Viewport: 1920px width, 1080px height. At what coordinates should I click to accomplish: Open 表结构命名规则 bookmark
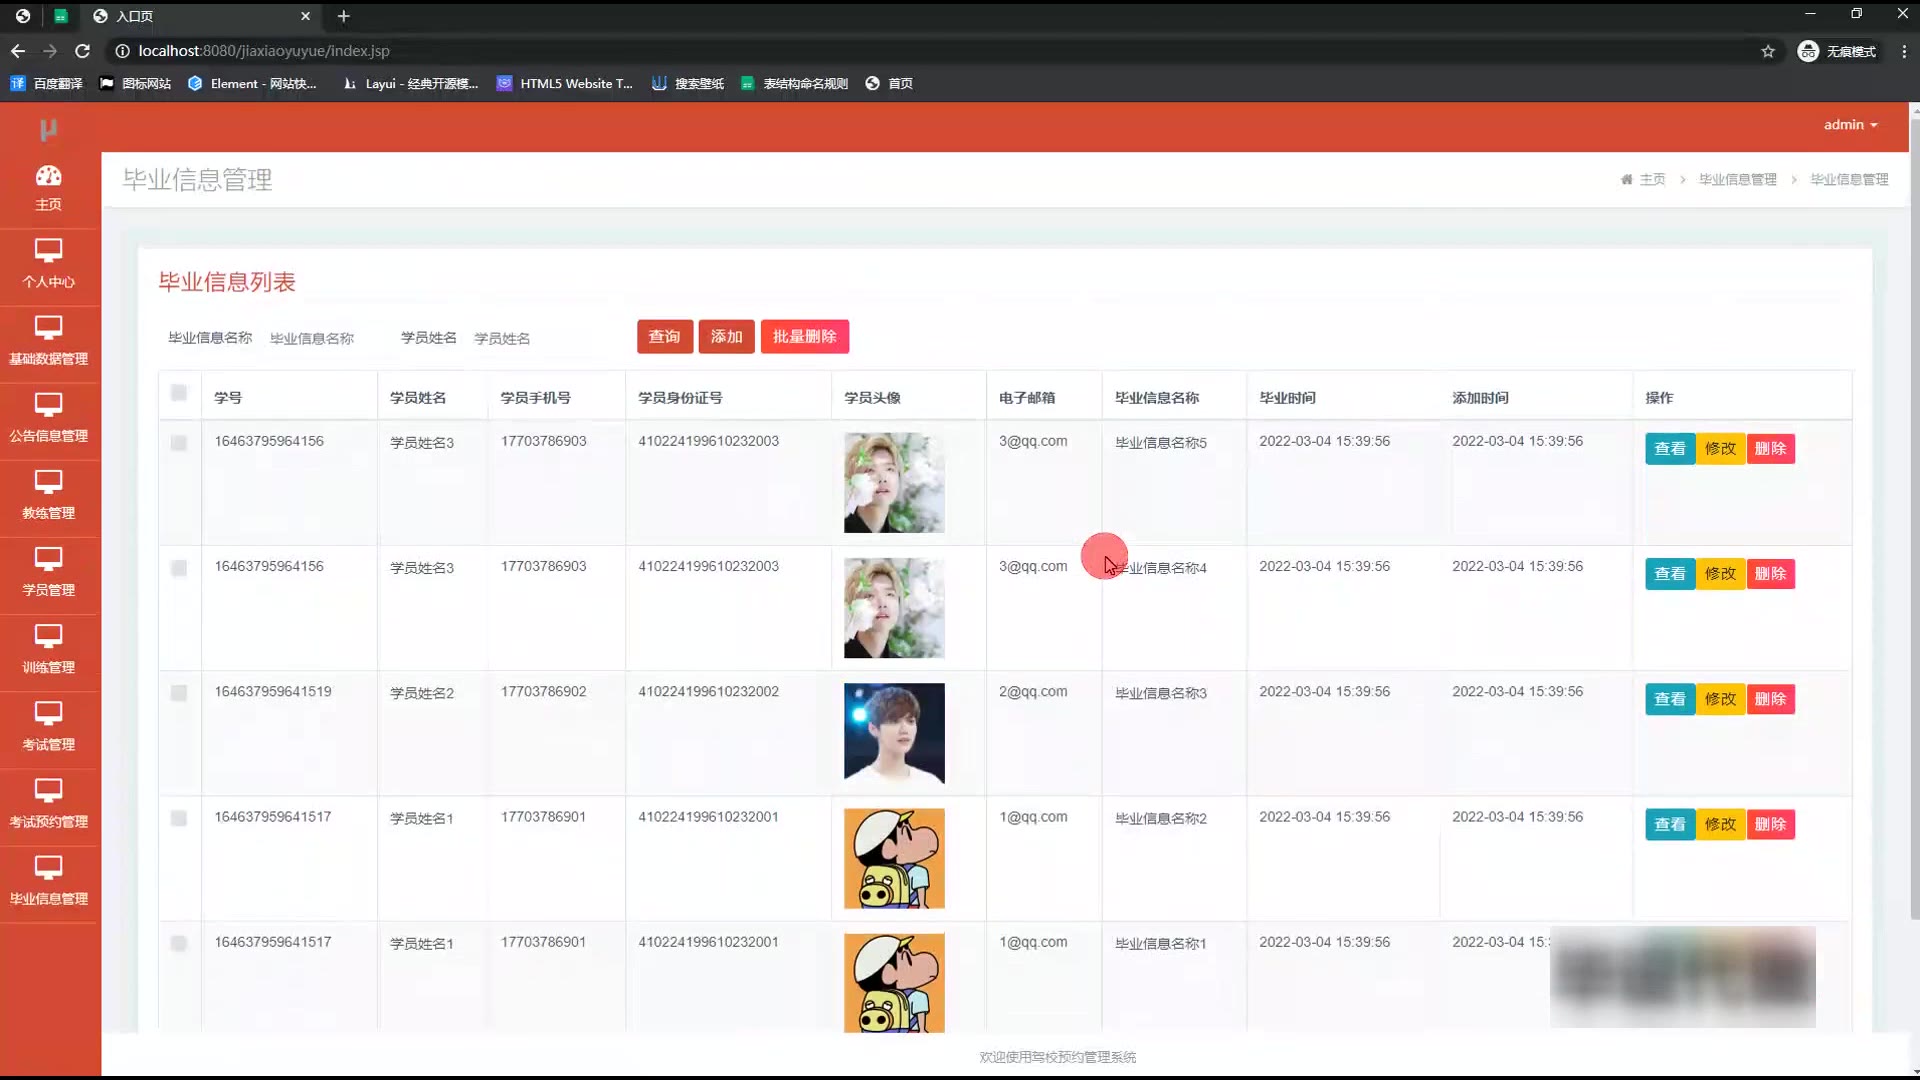point(794,84)
